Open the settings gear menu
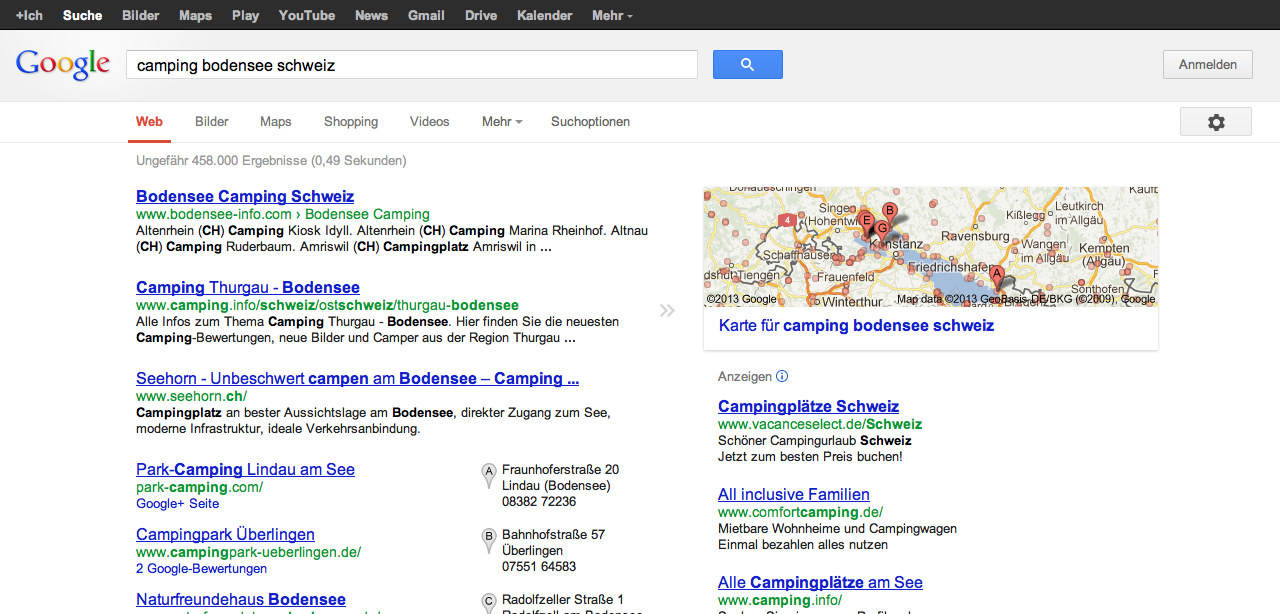This screenshot has width=1280, height=614. point(1215,122)
